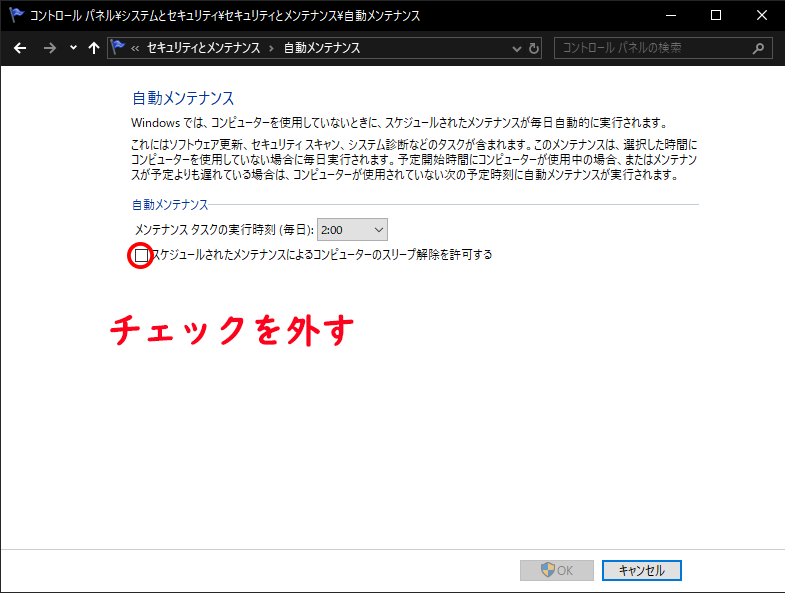Screen dimensions: 785x593
Task: Navigate to セキュリティとメンテナンス breadcrumb
Action: coord(203,48)
